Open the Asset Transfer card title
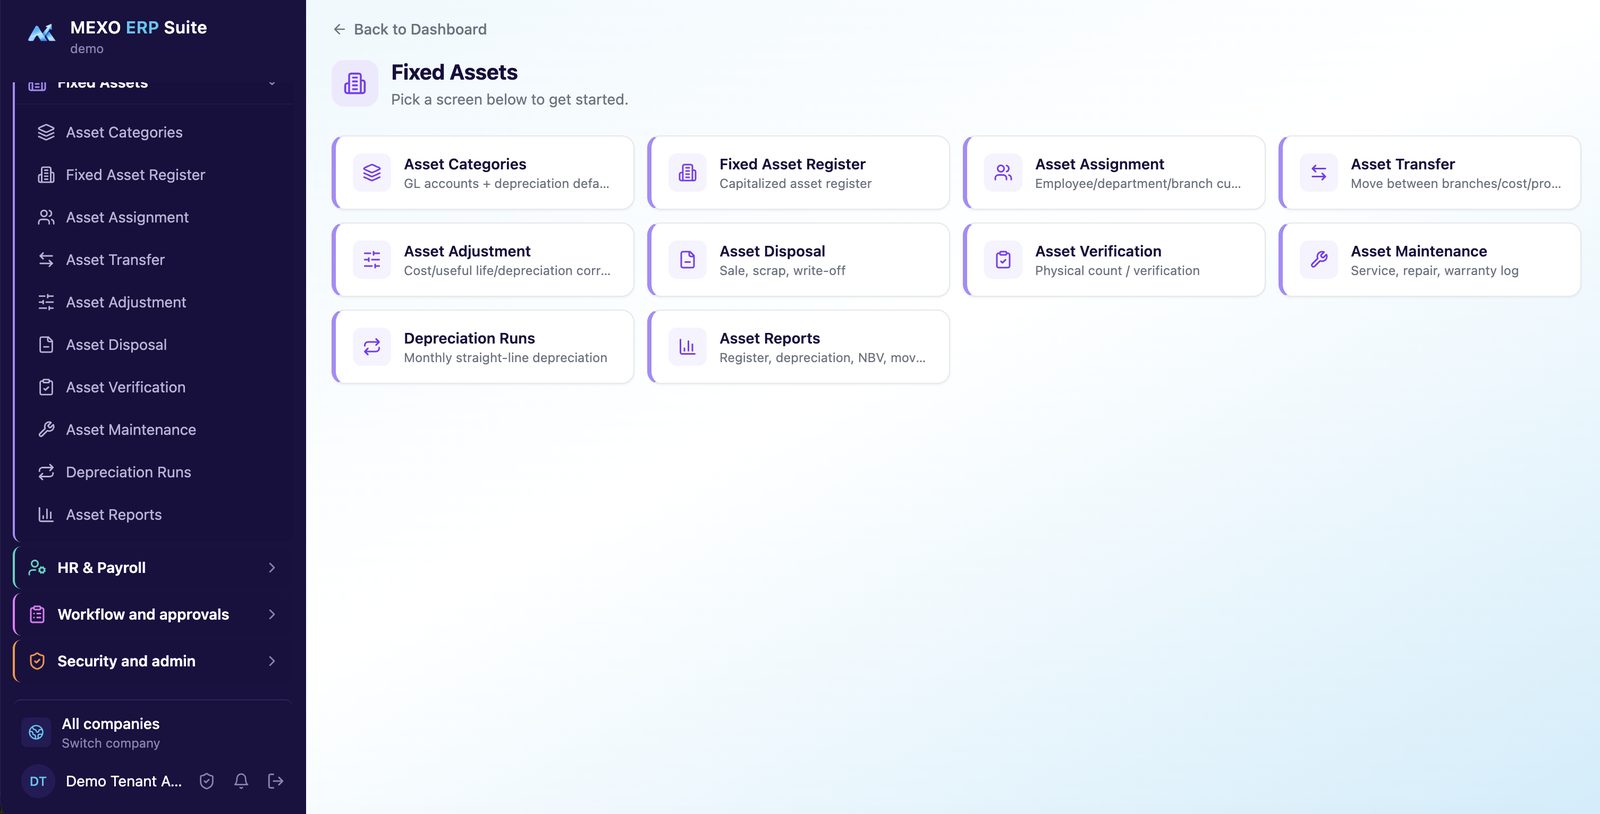Image resolution: width=1600 pixels, height=814 pixels. (x=1402, y=164)
